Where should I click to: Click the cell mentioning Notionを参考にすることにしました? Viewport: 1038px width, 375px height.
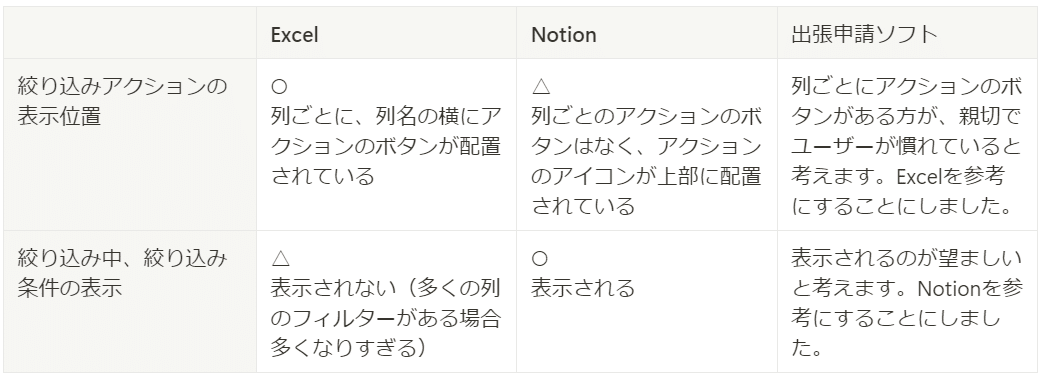pos(908,301)
